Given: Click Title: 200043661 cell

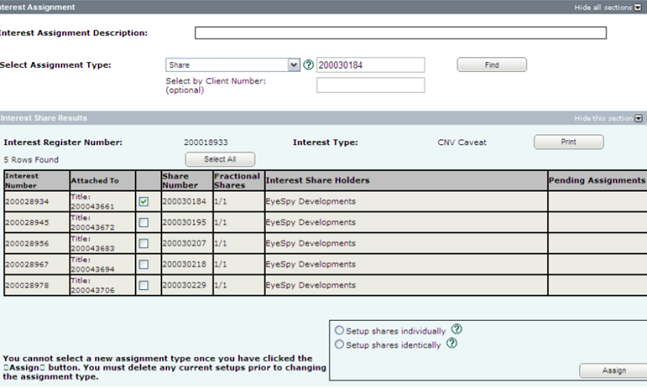Looking at the screenshot, I should click(x=103, y=201).
